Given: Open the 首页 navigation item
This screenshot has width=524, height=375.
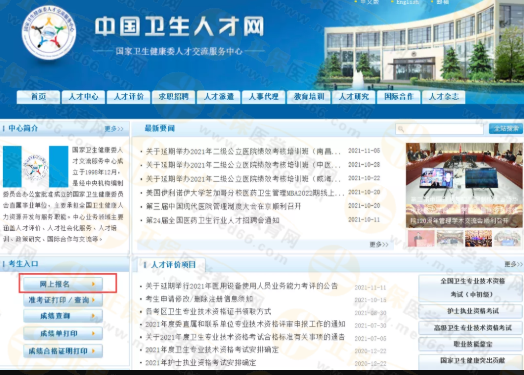Looking at the screenshot, I should pyautogui.click(x=38, y=97).
